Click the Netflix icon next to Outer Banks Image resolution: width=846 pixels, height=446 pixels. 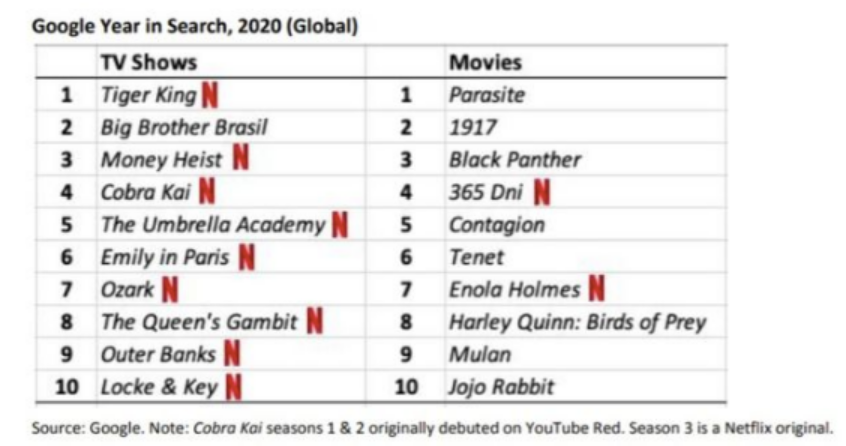[232, 354]
